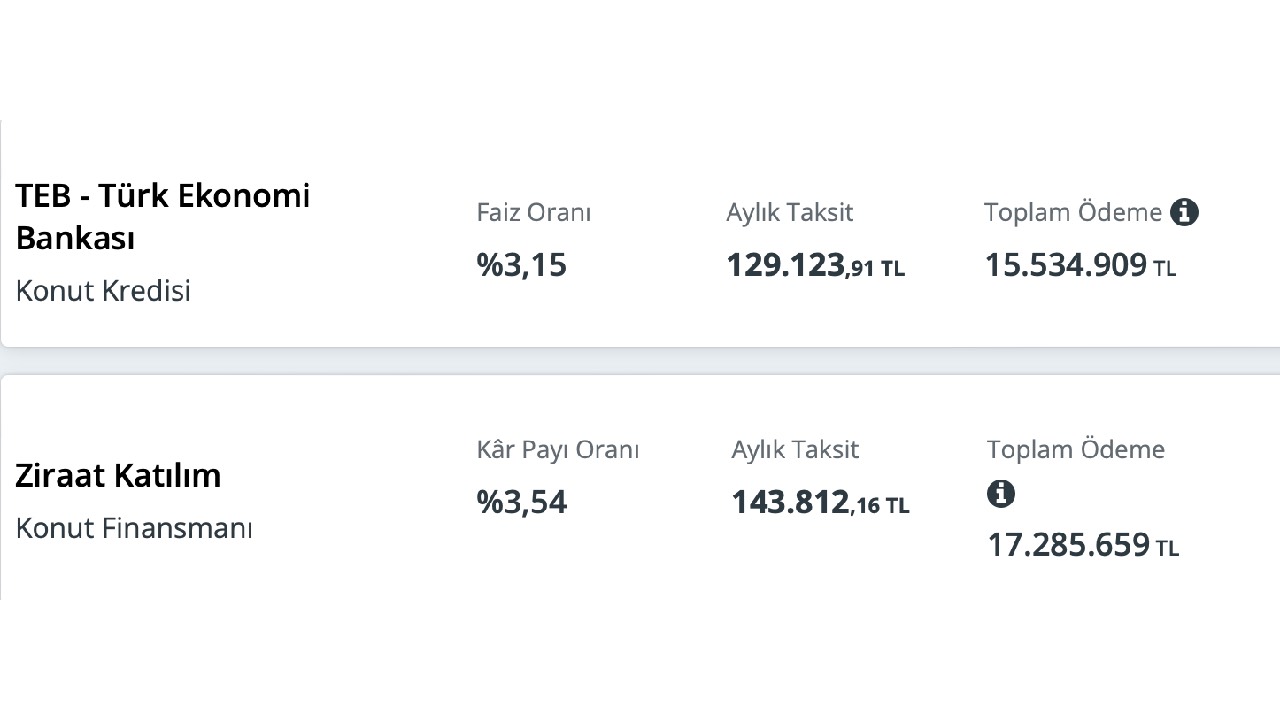Click the 17.285.659 TL total payment
The width and height of the screenshot is (1280, 720).
tap(1083, 545)
